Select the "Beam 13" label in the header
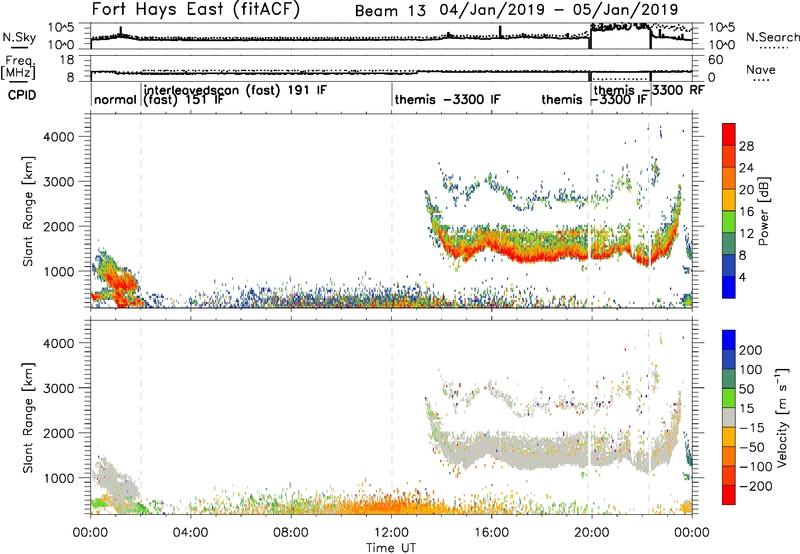 [x=390, y=11]
